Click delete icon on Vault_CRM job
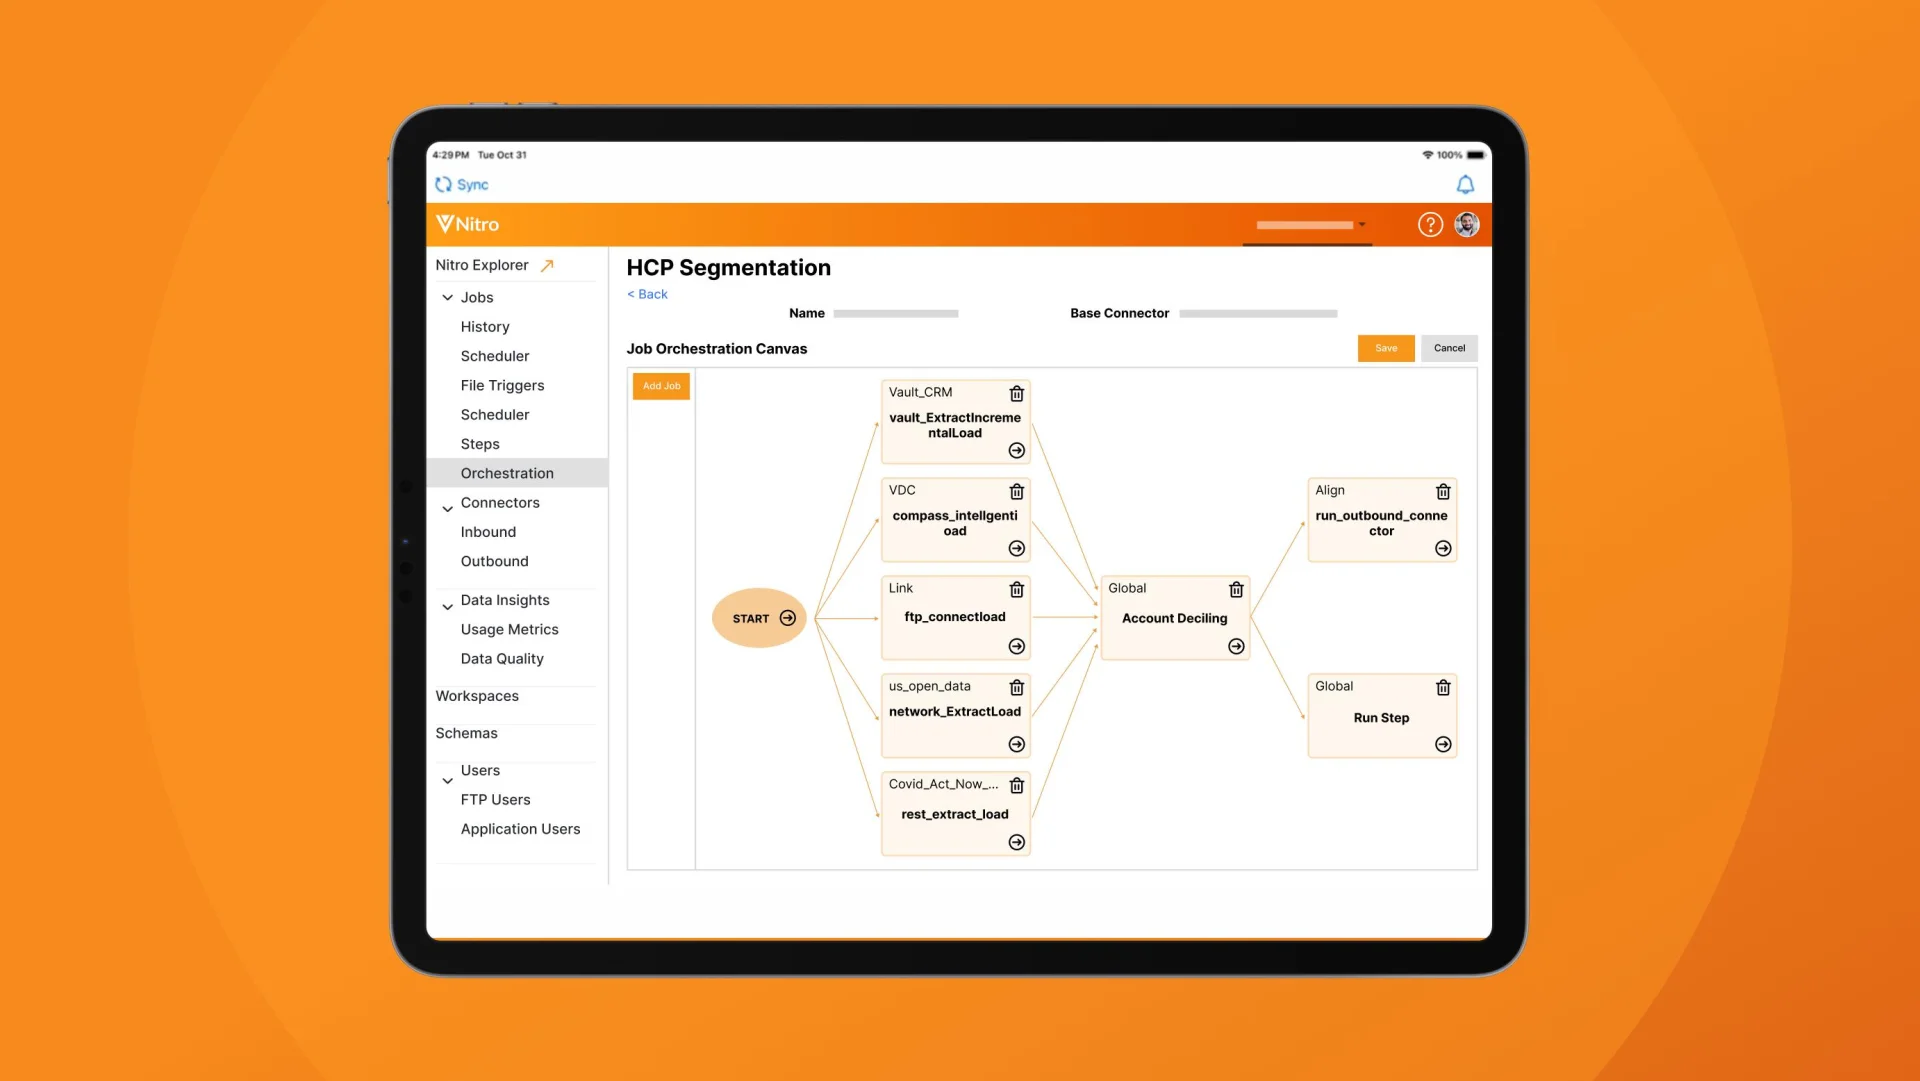This screenshot has width=1920, height=1081. tap(1015, 393)
